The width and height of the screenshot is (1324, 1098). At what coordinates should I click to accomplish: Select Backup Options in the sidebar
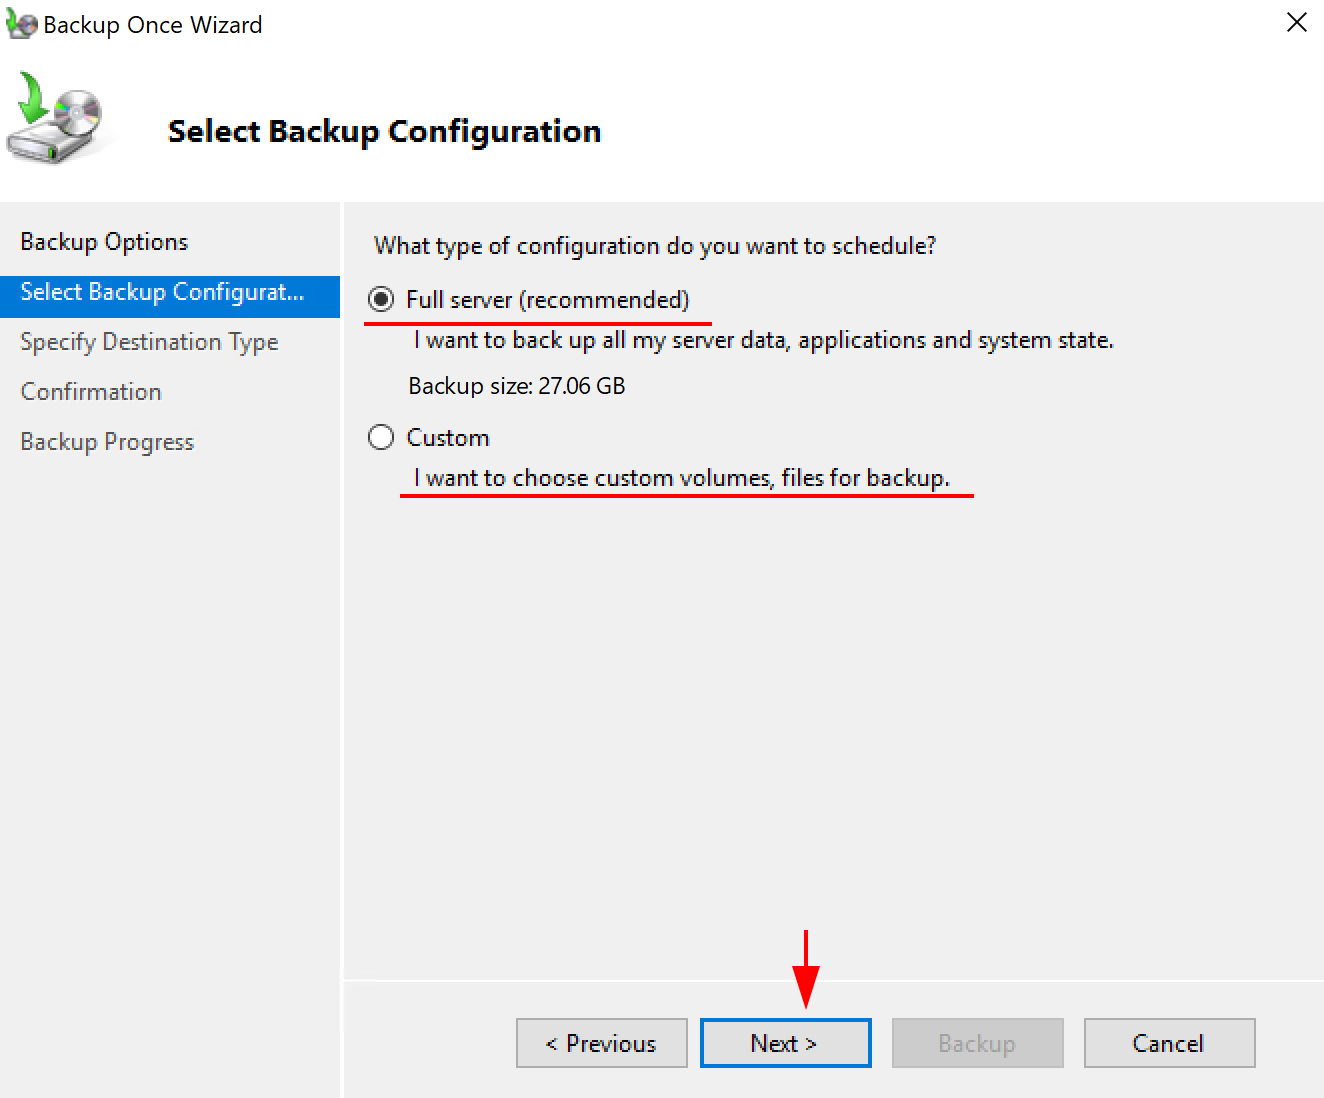(103, 241)
